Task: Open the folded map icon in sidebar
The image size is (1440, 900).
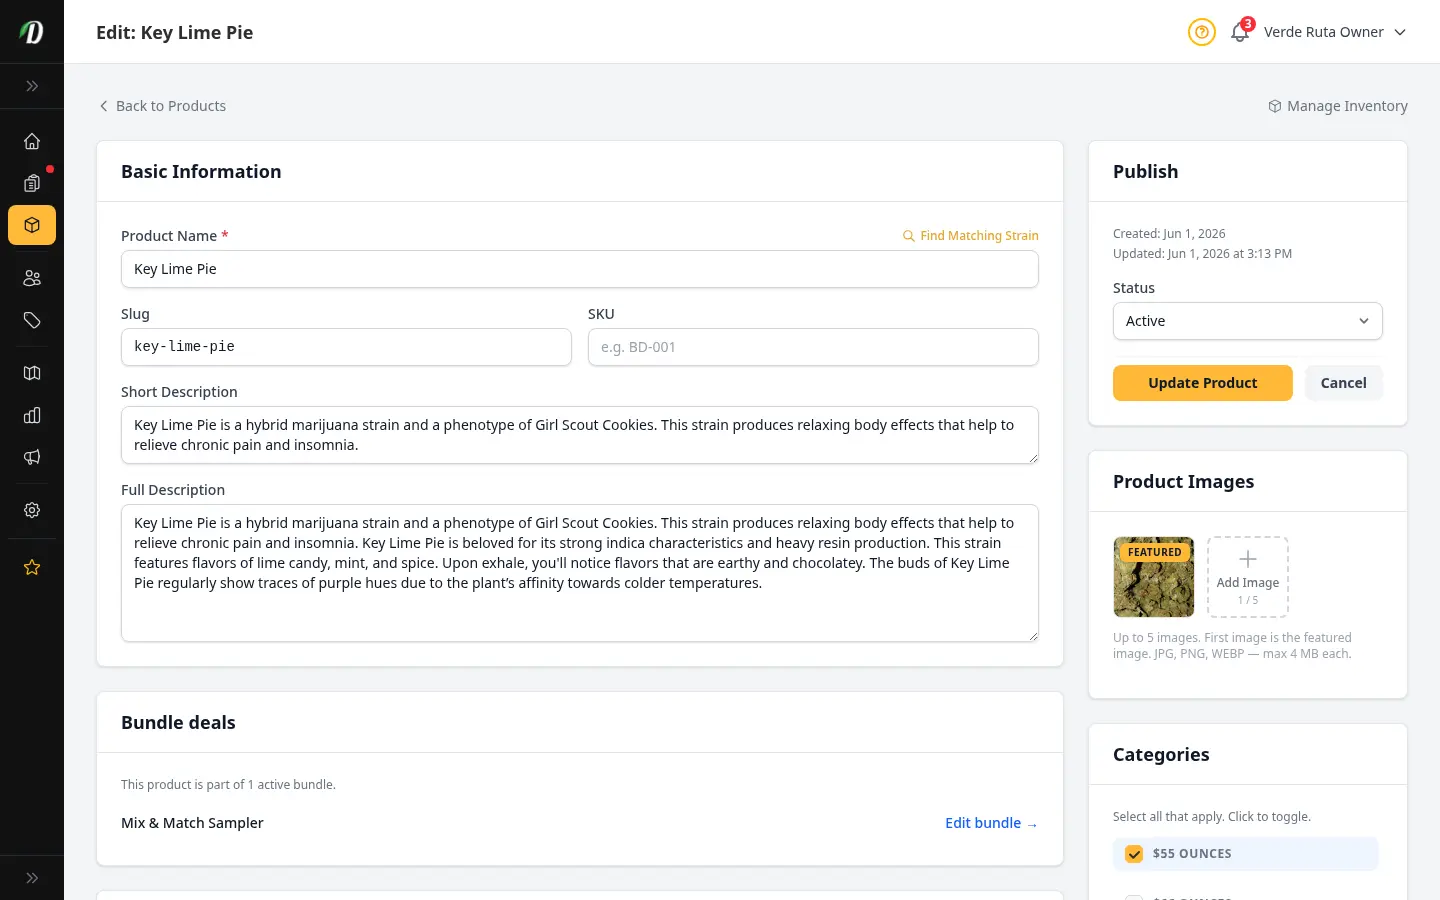Action: pyautogui.click(x=32, y=373)
